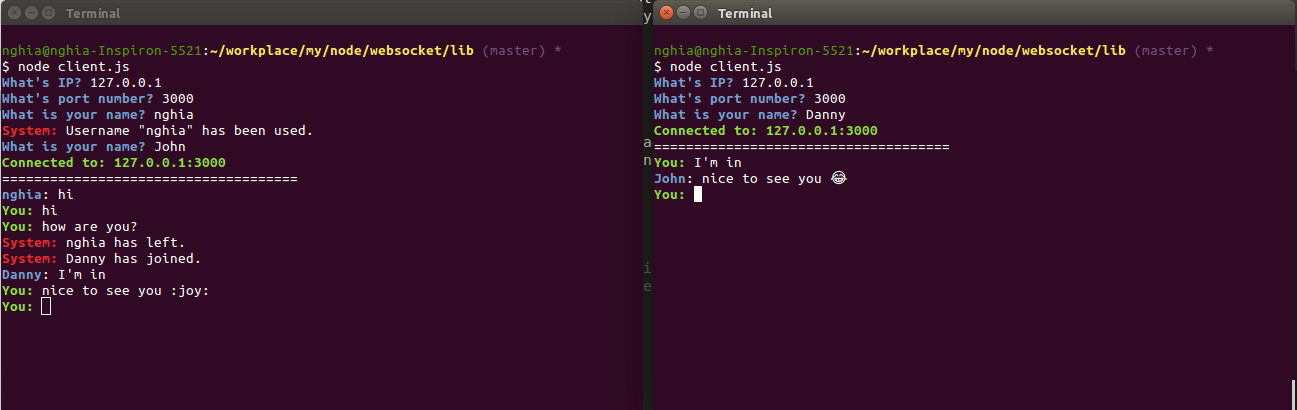Image resolution: width=1297 pixels, height=410 pixels.
Task: Click the 'What is your name? Danny' line
Action: pos(750,114)
